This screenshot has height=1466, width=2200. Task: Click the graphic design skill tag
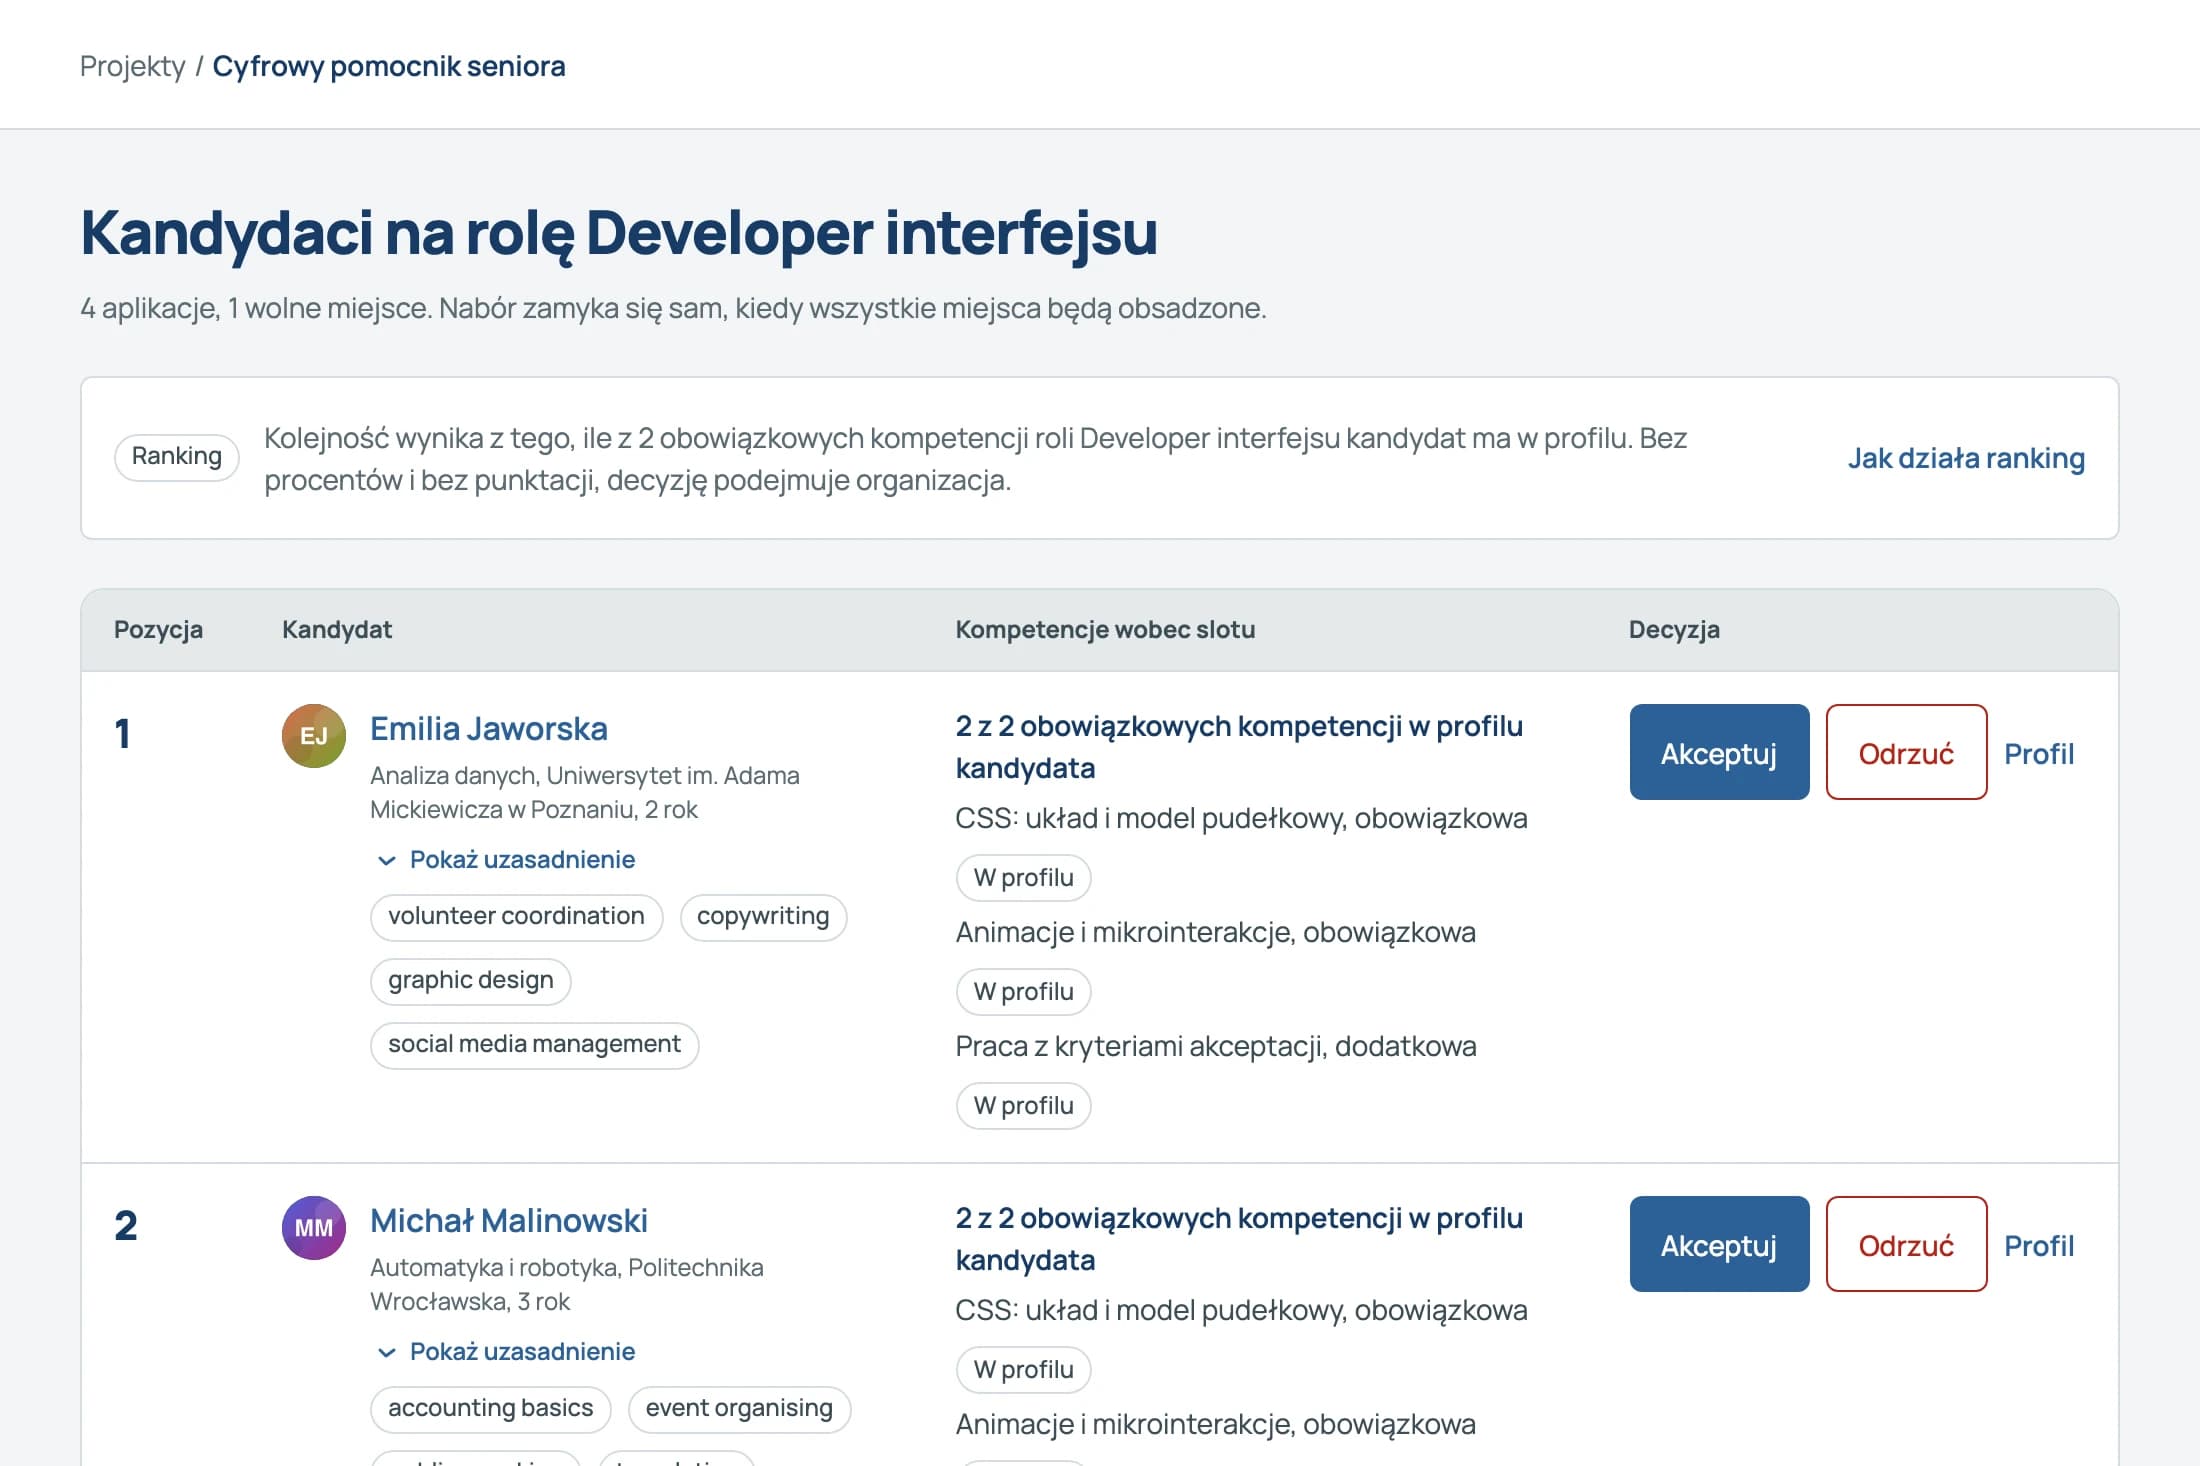(x=470, y=981)
